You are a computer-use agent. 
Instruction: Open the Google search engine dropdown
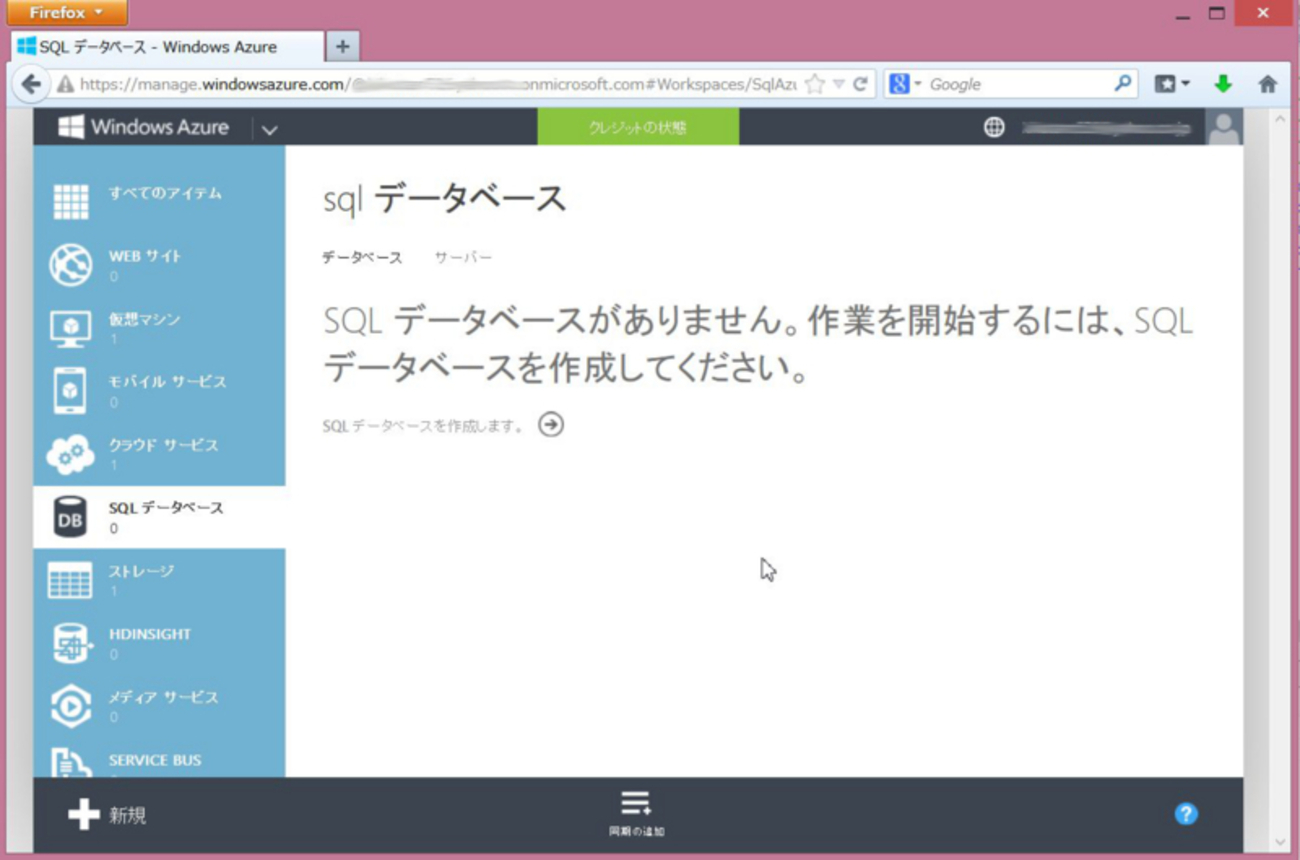point(905,85)
